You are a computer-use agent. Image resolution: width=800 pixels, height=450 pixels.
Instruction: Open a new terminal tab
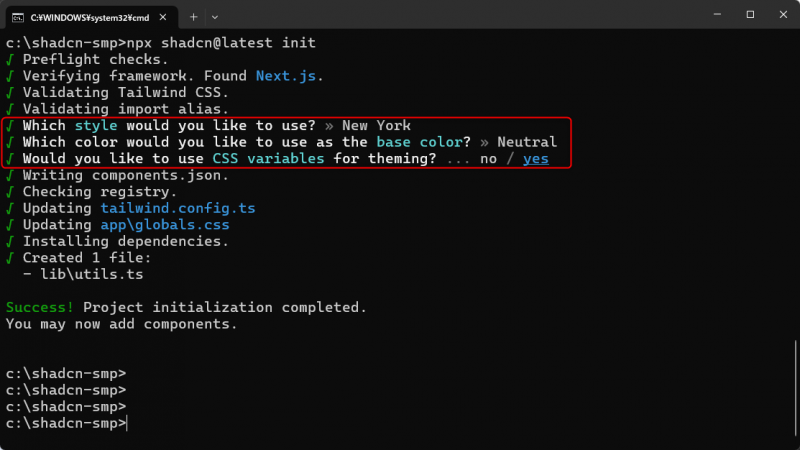194,16
